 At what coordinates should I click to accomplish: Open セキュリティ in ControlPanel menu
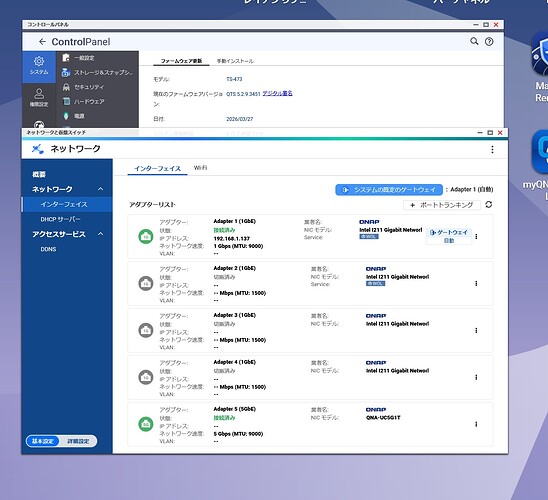(x=83, y=87)
